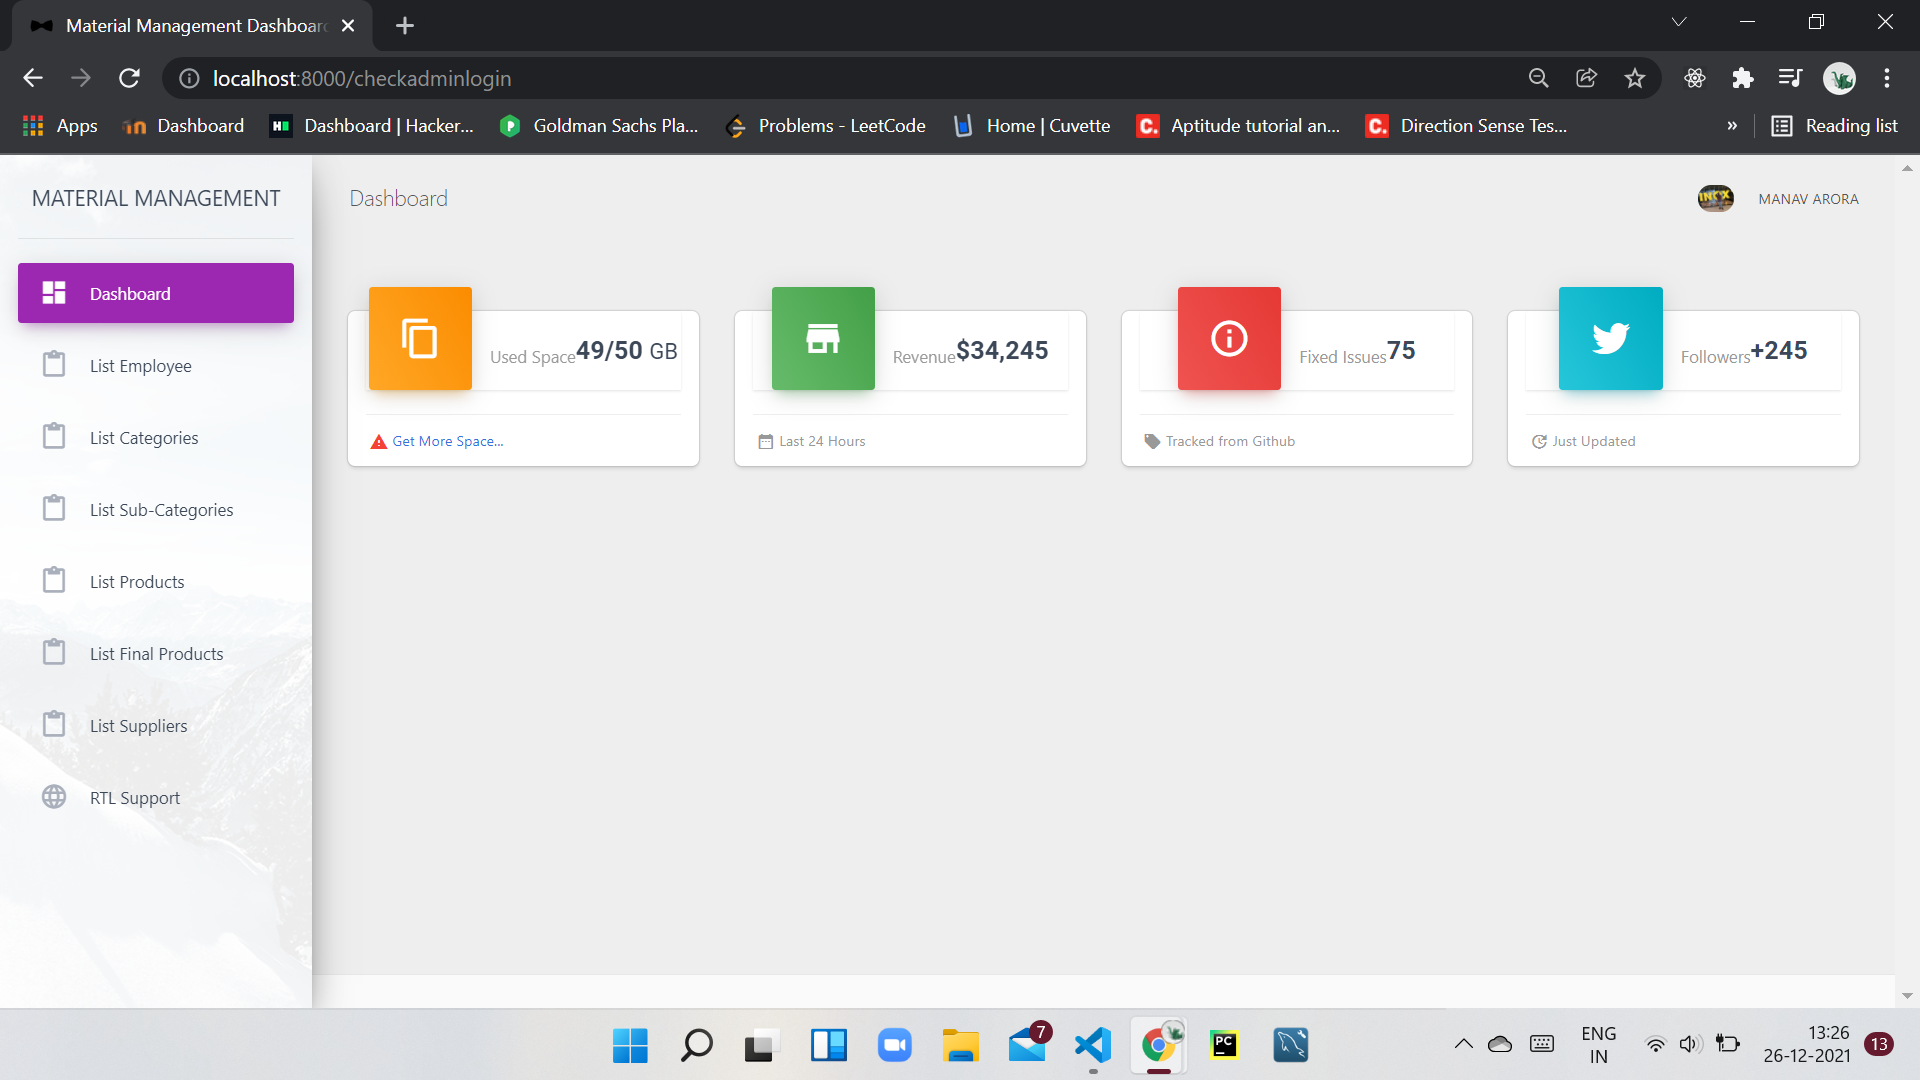Click the red info icon on Fixed Issues card

coord(1229,338)
